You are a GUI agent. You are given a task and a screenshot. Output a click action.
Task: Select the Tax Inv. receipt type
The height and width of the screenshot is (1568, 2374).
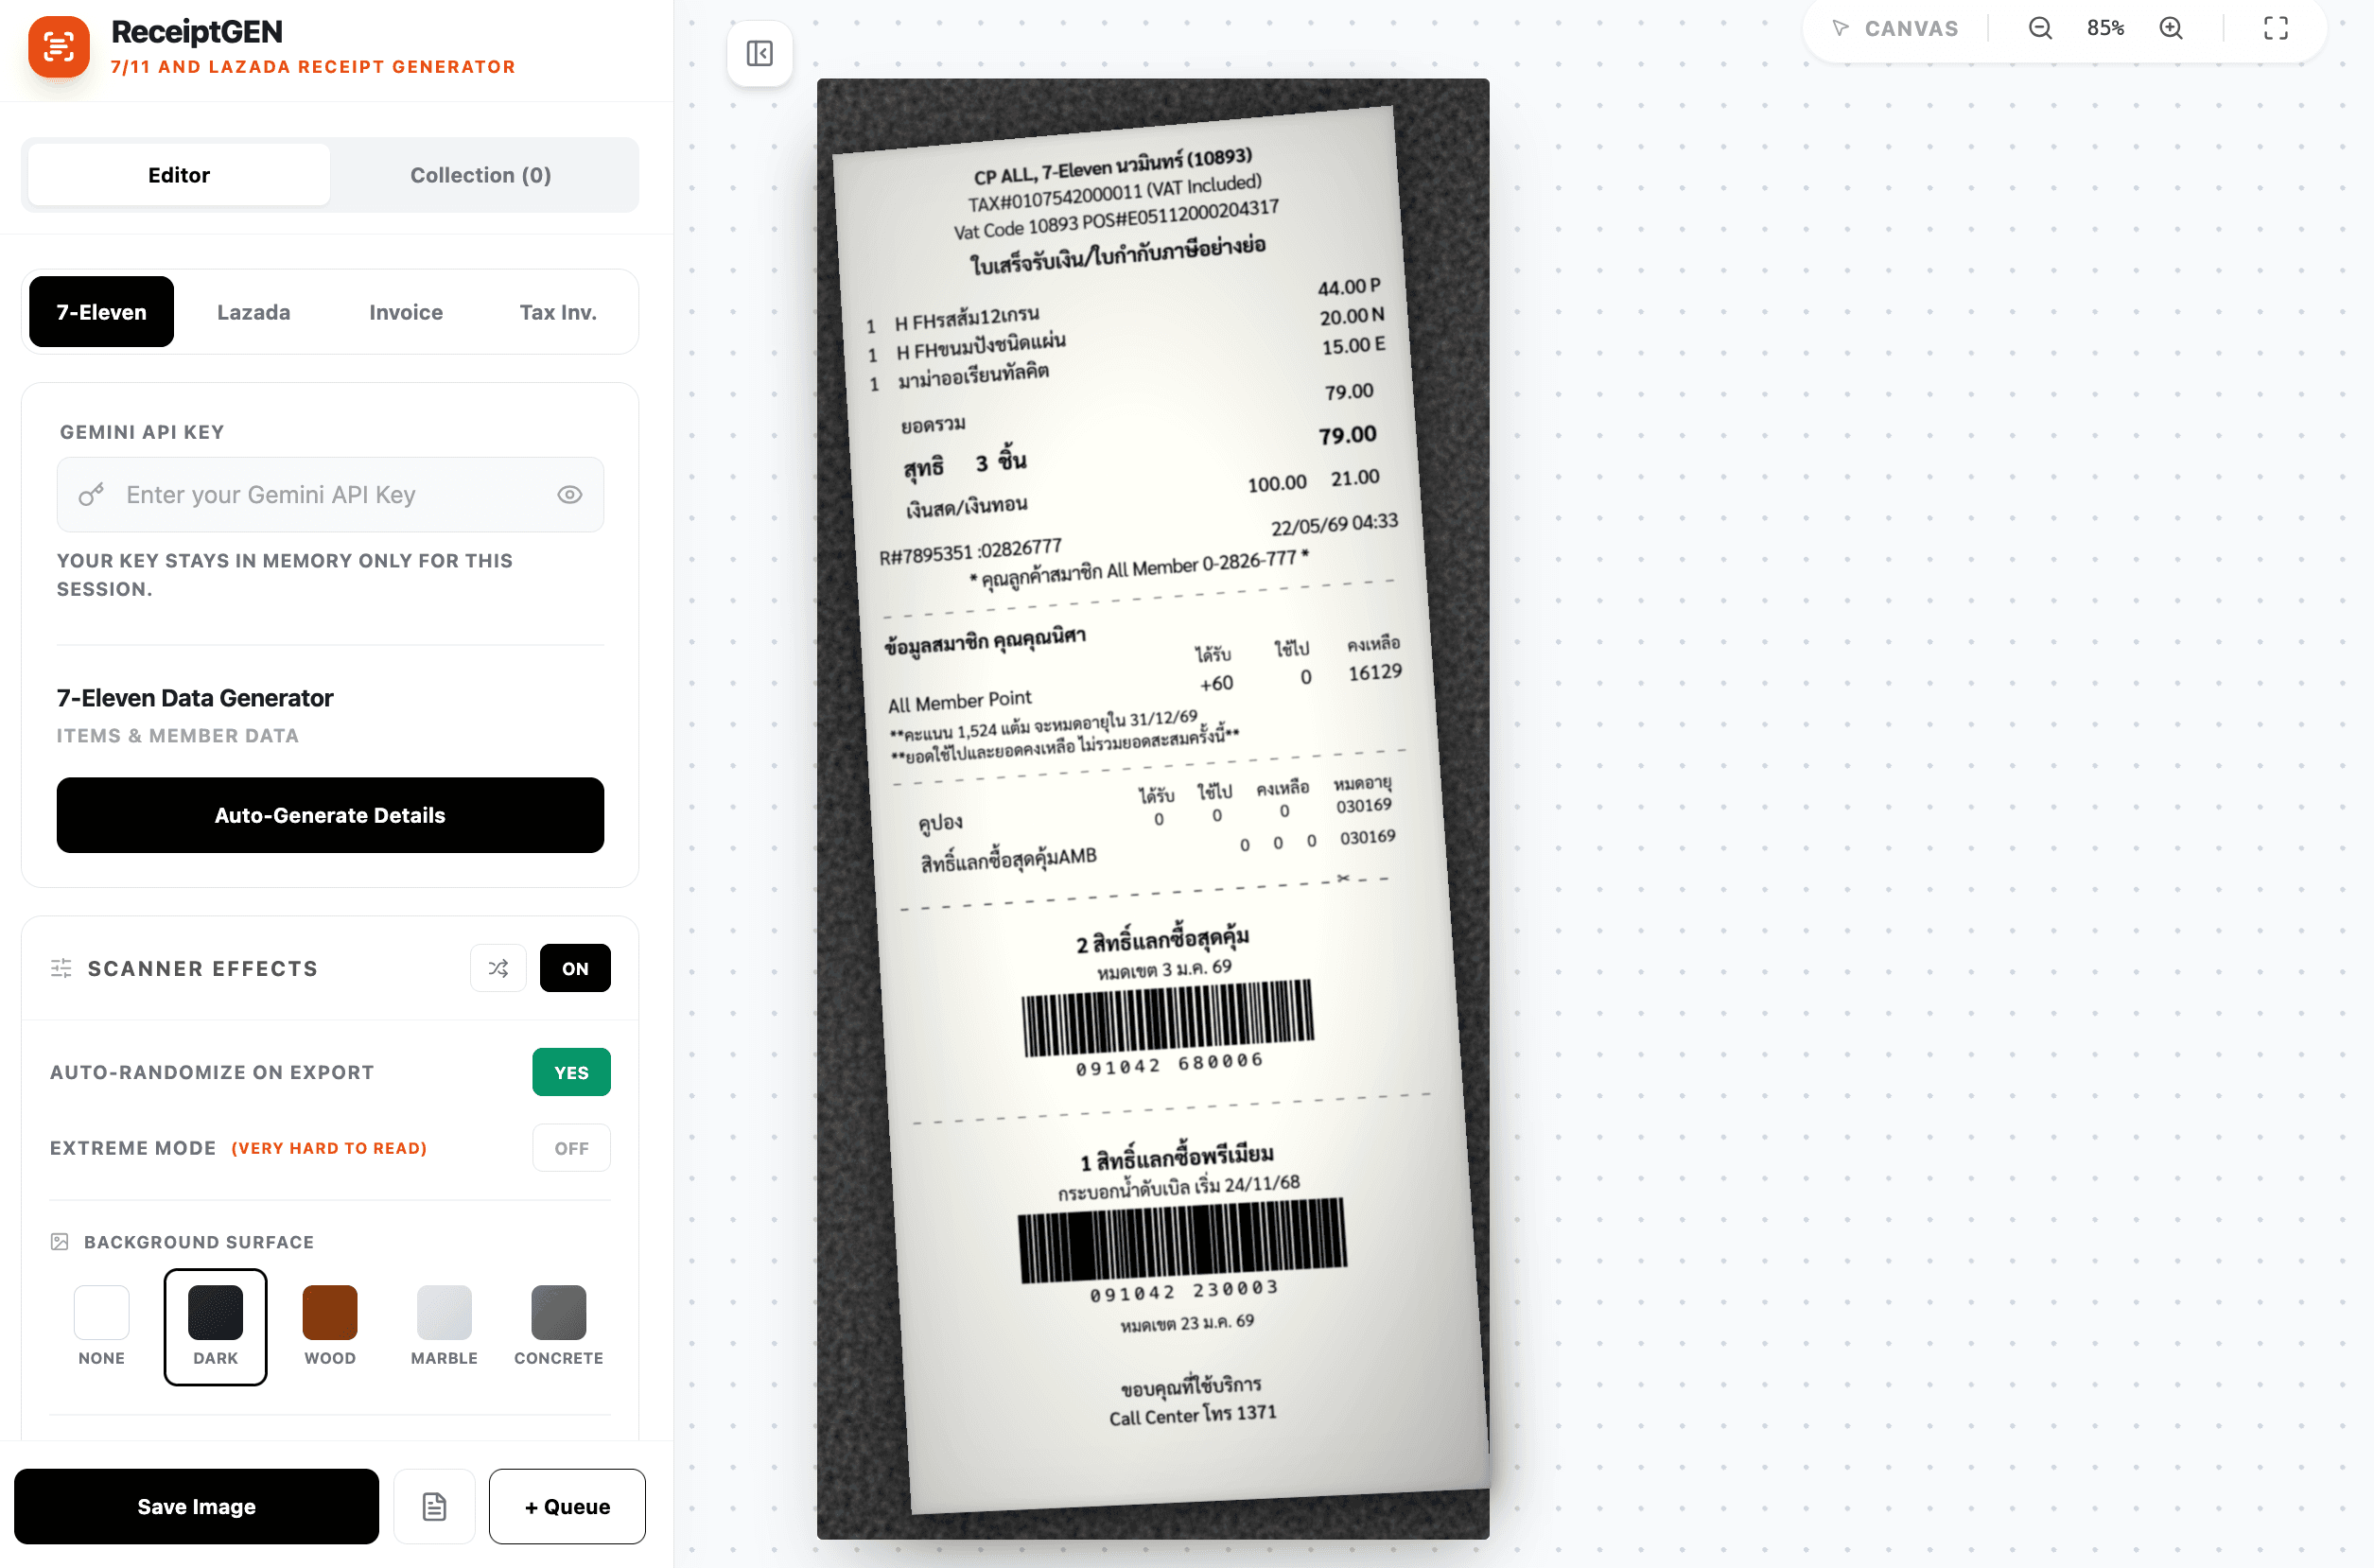coord(558,312)
